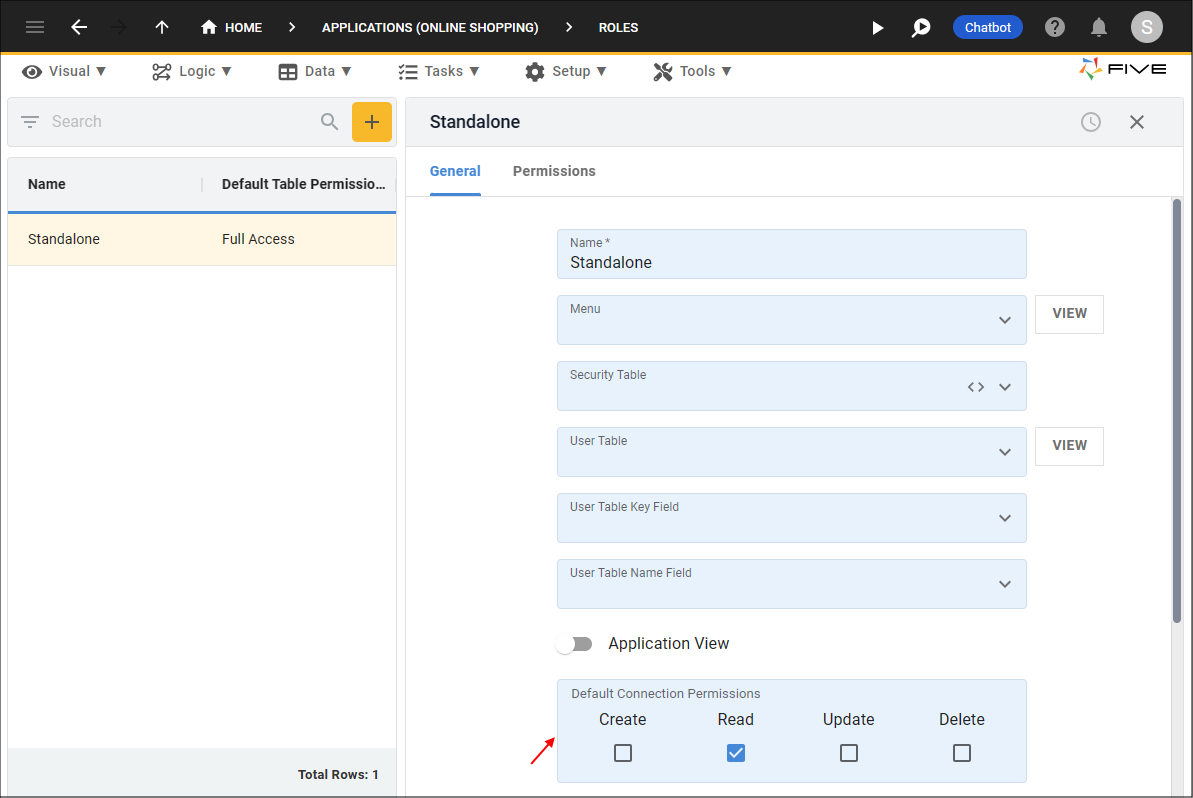The image size is (1193, 798).
Task: Open the Logic menu
Action: click(192, 72)
